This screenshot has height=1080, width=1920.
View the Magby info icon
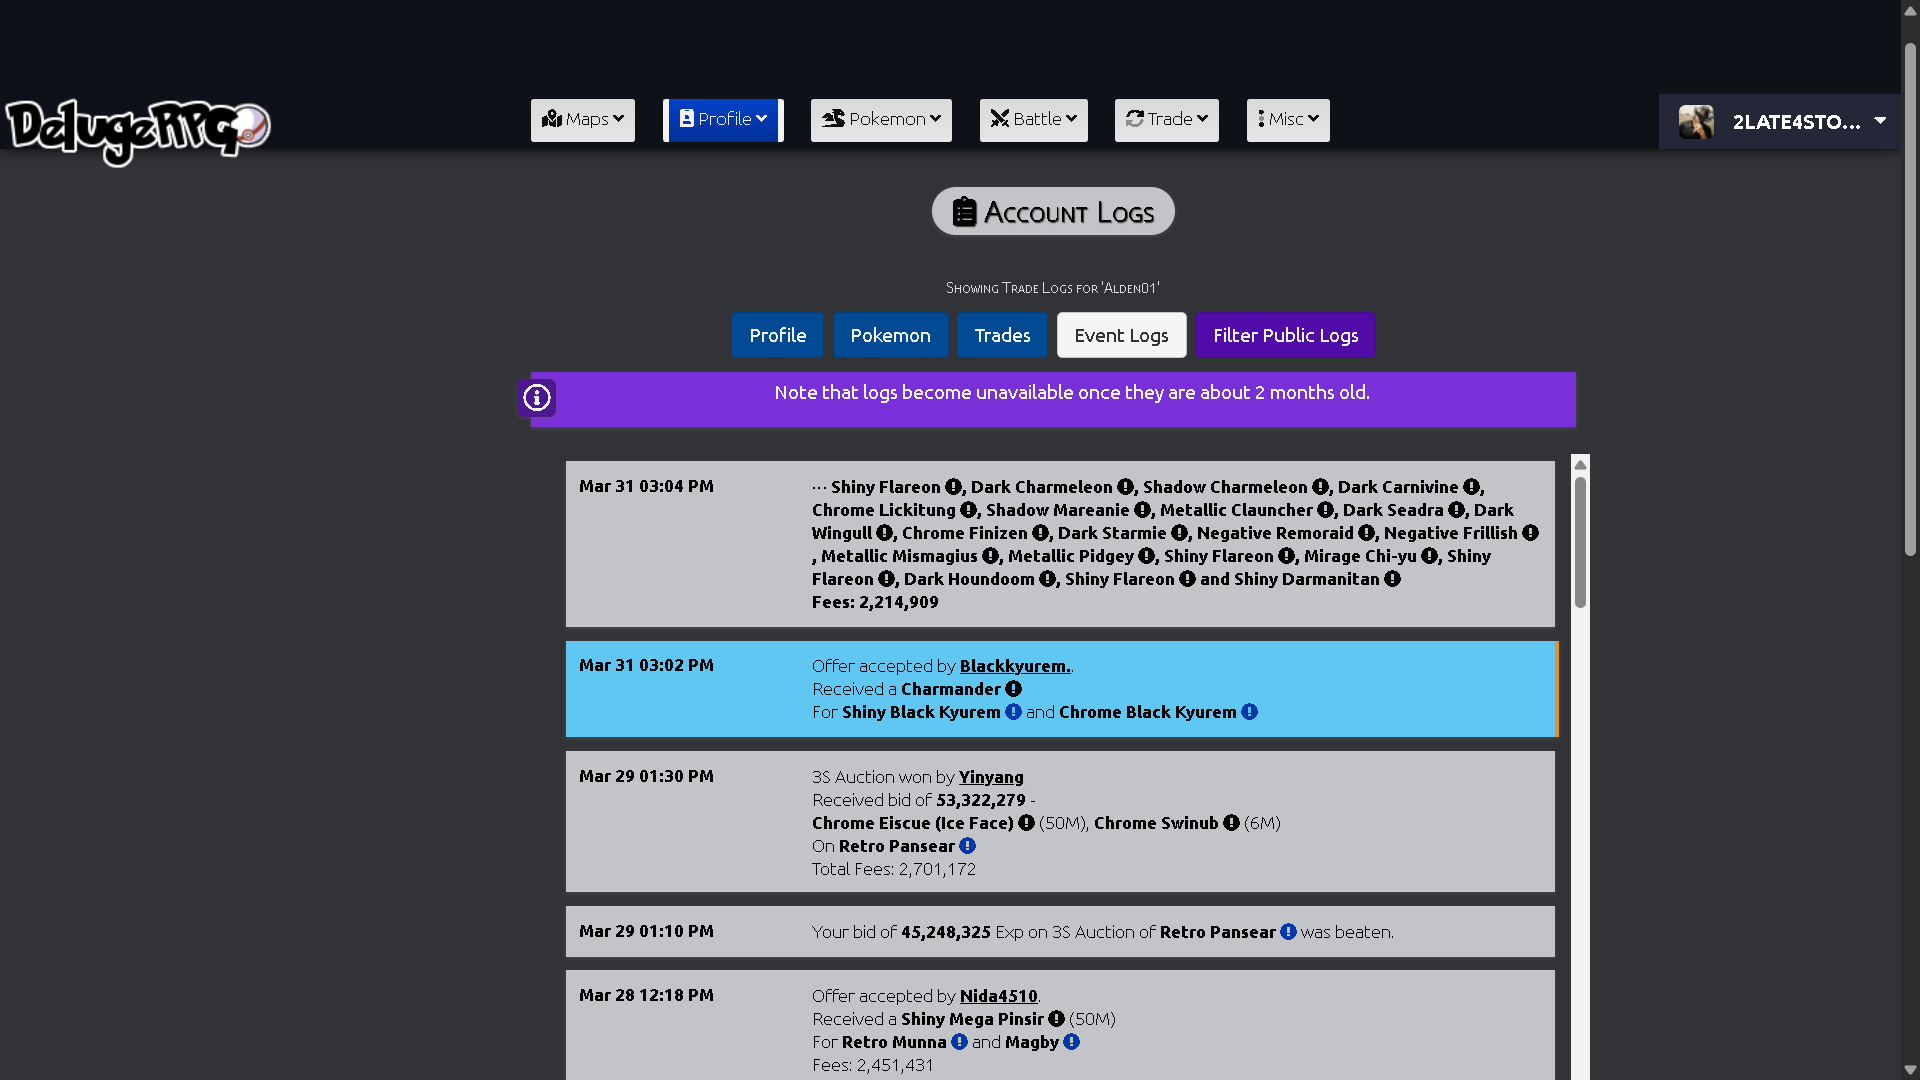(1071, 1042)
